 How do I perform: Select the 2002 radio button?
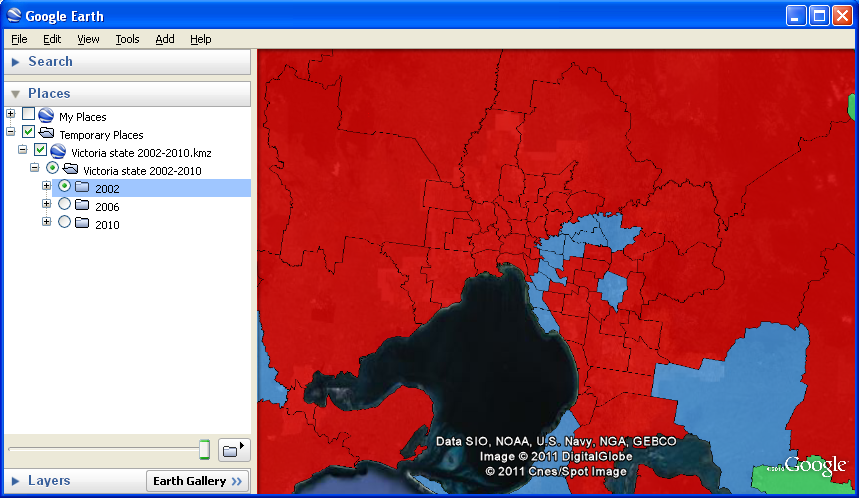65,186
